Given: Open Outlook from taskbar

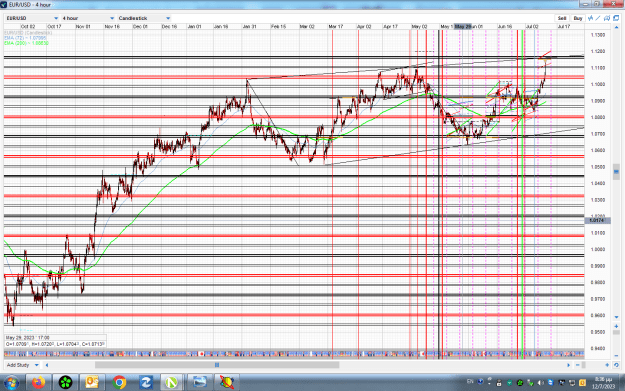Looking at the screenshot, I should click(92, 383).
